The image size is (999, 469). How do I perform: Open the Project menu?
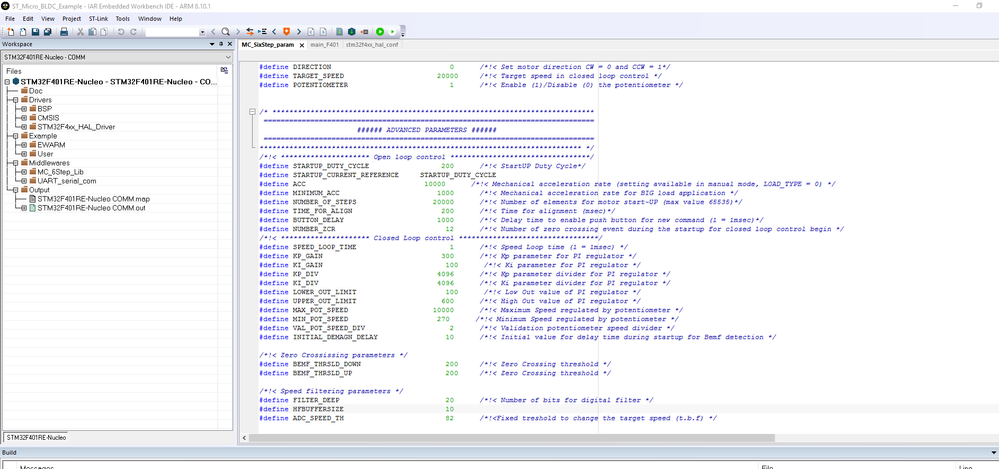click(72, 18)
